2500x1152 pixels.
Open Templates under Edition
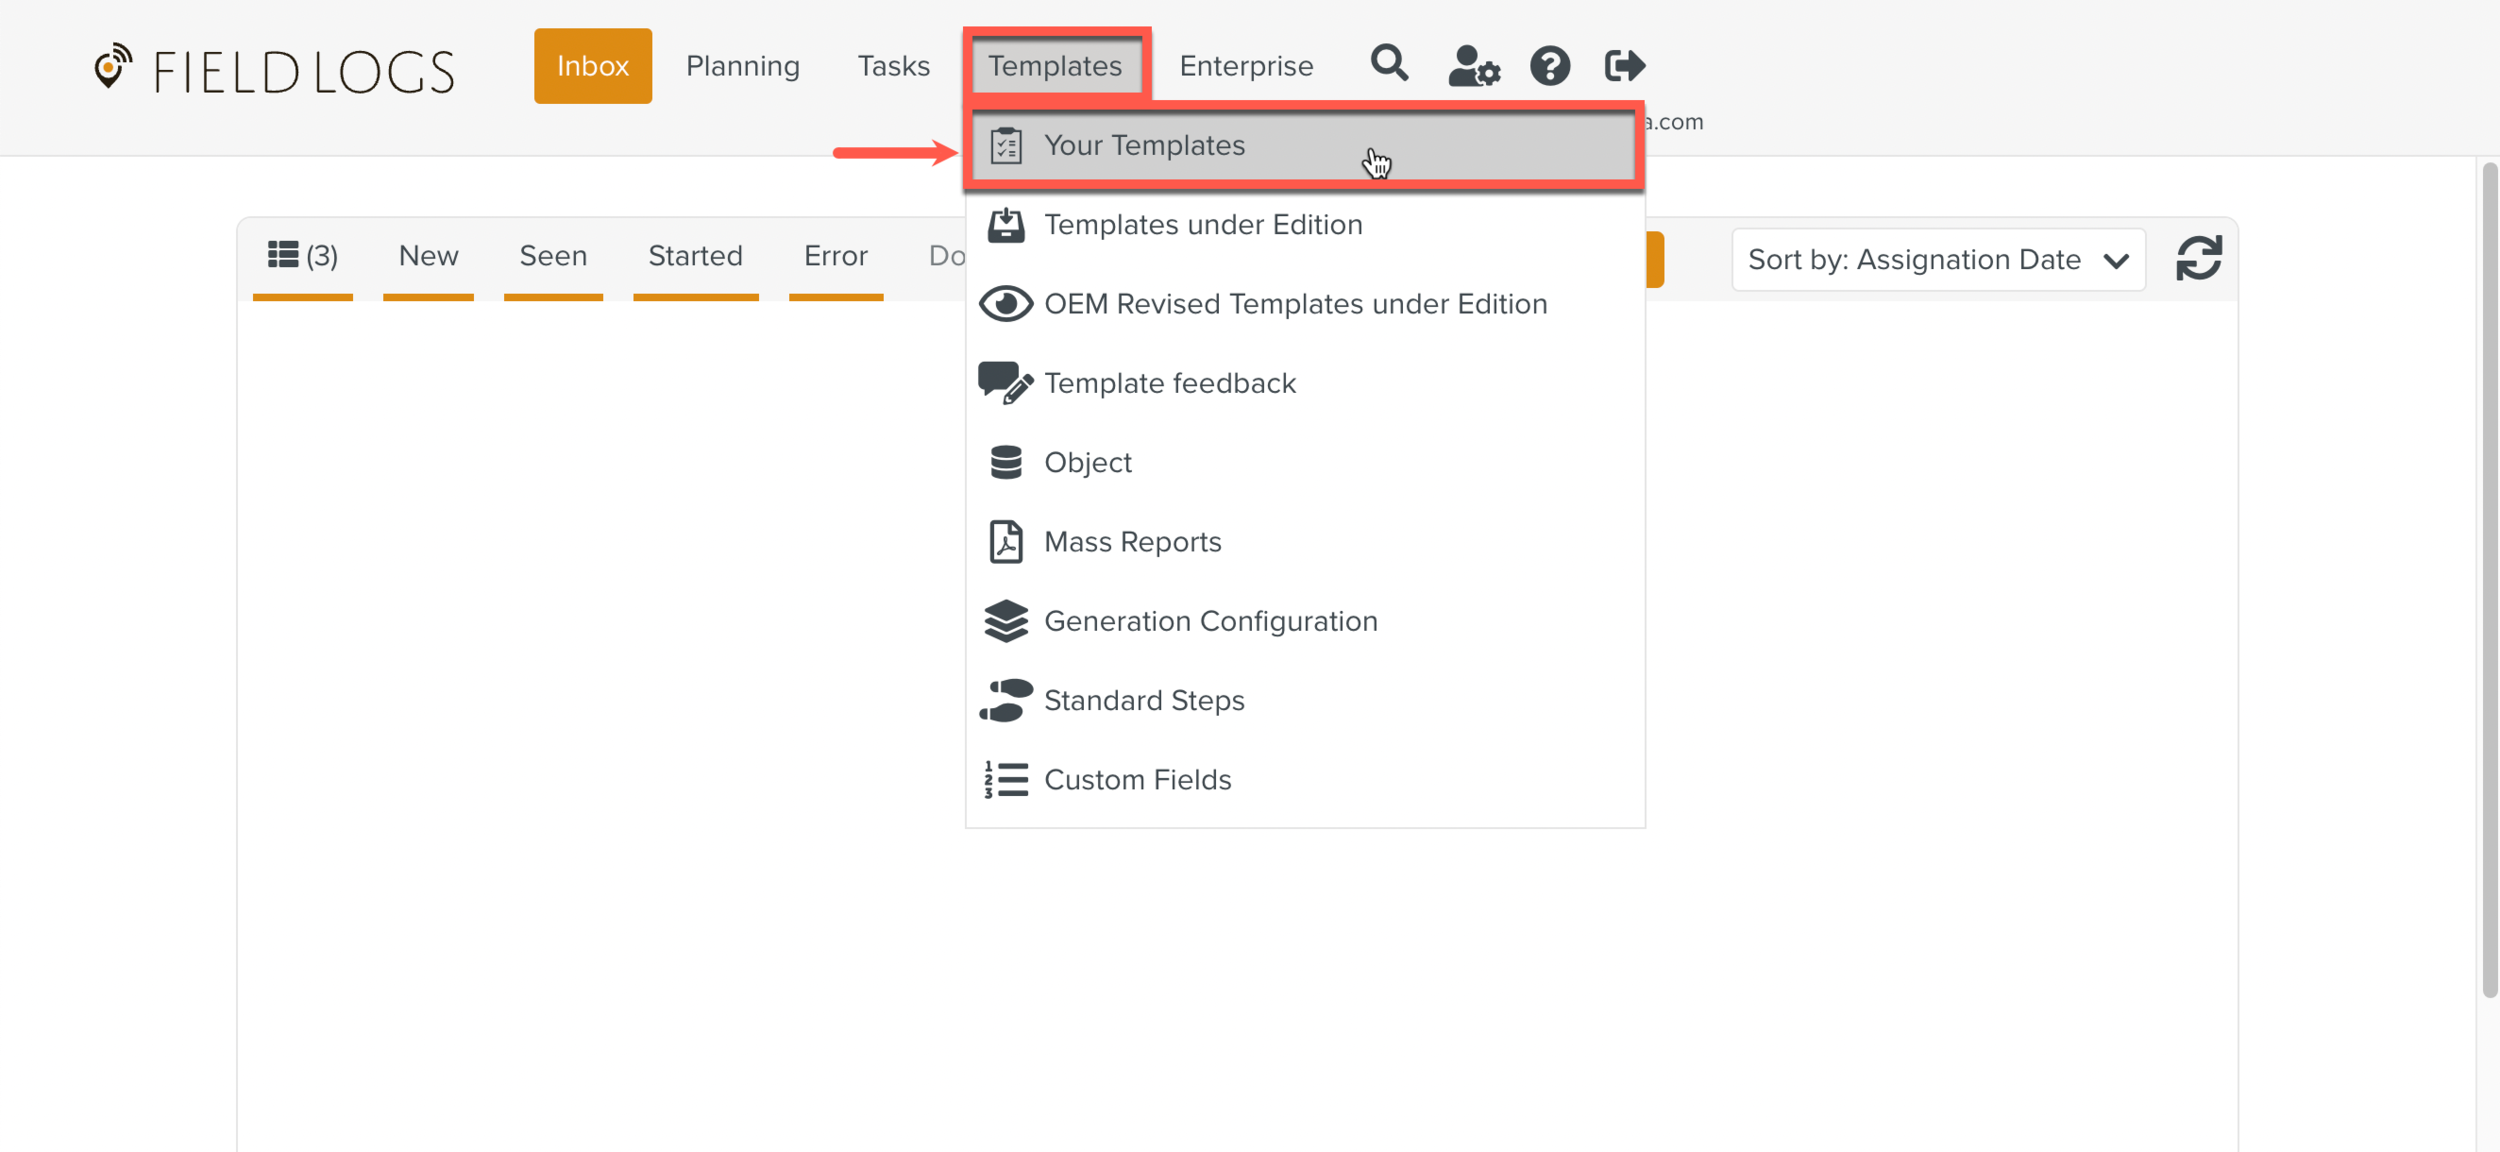point(1202,225)
